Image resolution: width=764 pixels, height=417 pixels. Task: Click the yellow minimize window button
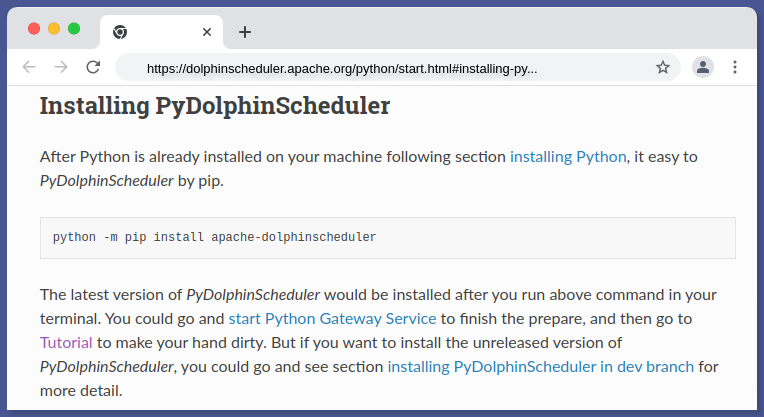54,29
